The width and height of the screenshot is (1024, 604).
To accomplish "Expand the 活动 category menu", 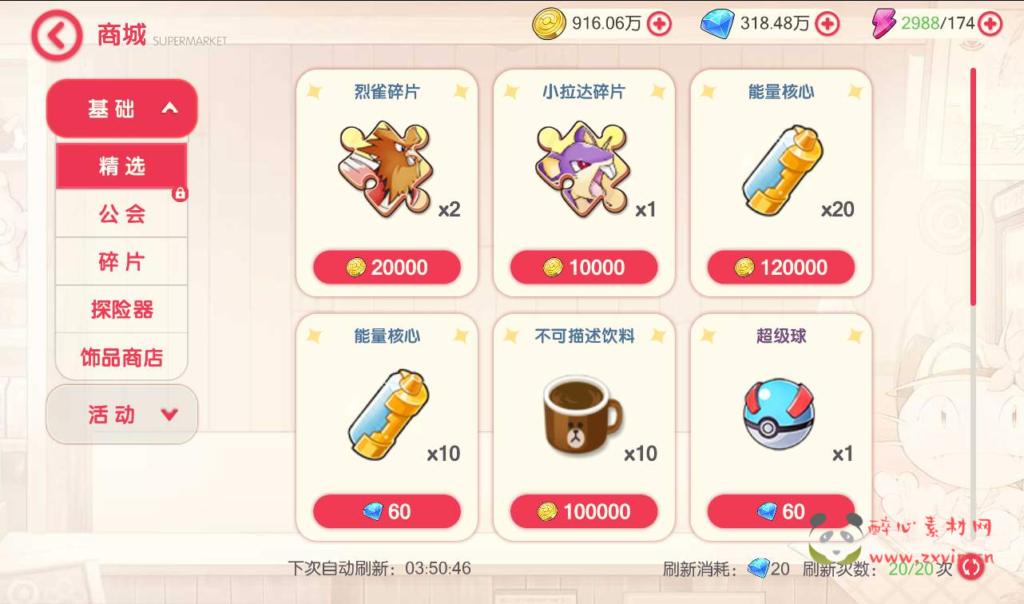I will [x=121, y=414].
